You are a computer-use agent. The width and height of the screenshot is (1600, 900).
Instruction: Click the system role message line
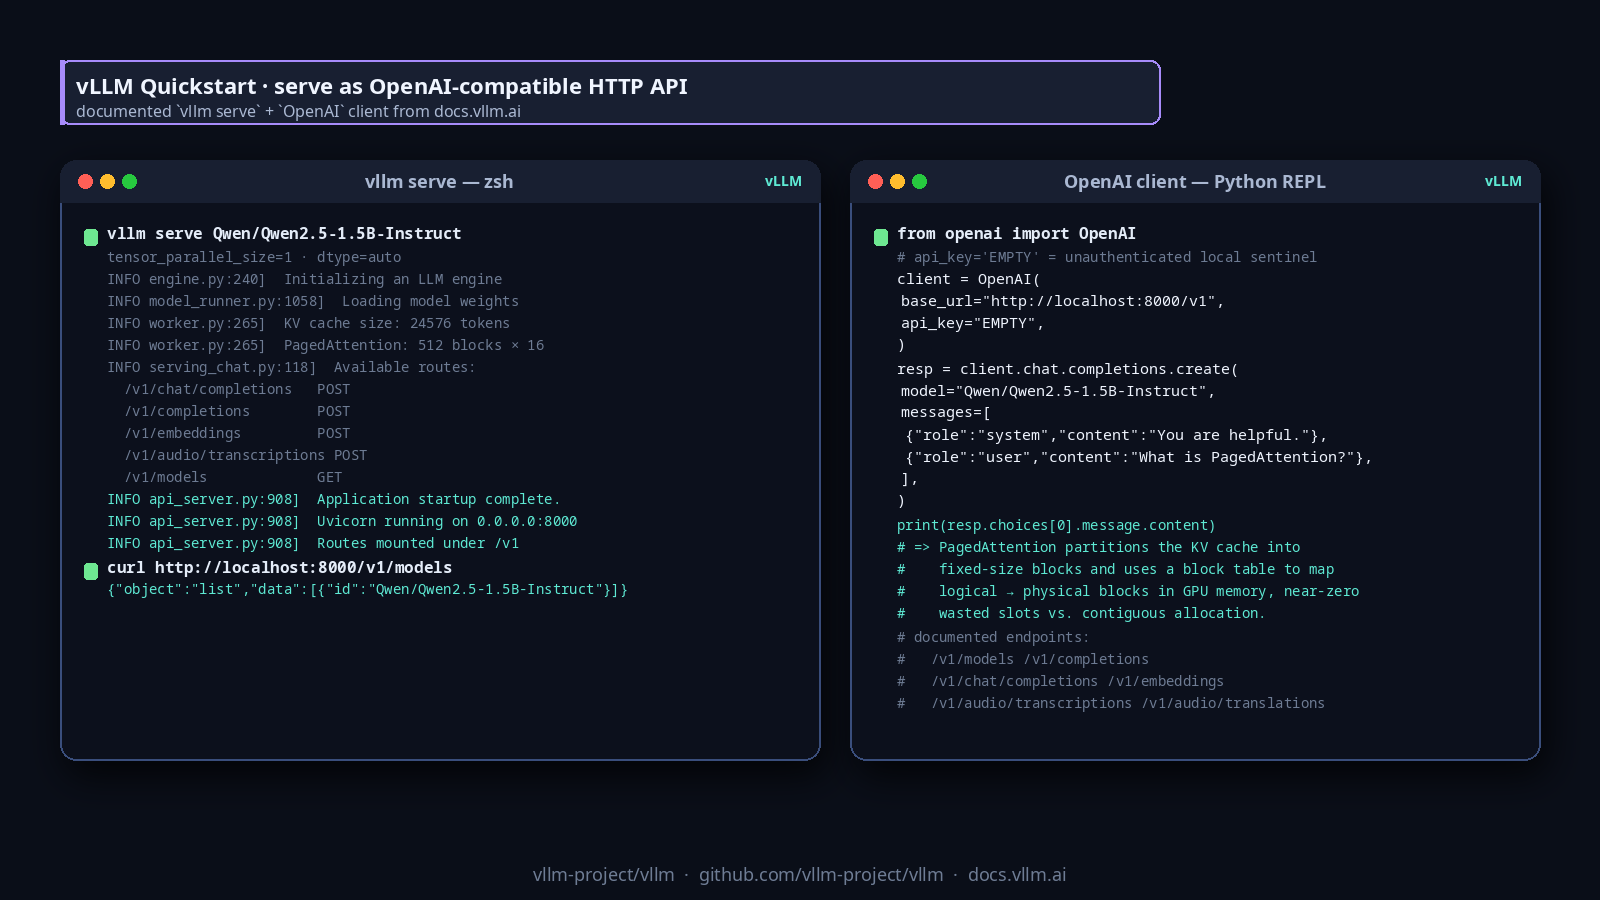tap(1117, 435)
